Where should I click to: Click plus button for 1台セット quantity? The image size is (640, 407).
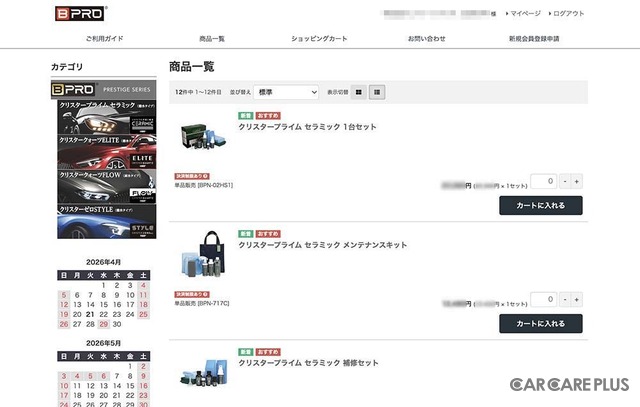coord(577,182)
